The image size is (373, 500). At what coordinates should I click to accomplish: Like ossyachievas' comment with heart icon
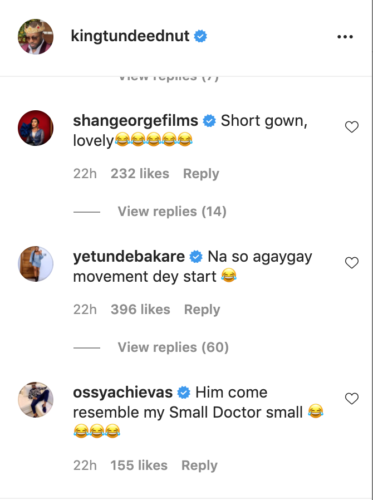(x=352, y=398)
